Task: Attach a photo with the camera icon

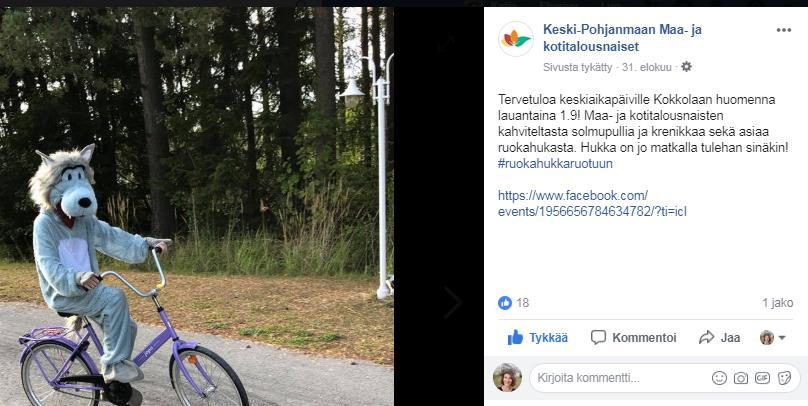Action: [740, 378]
